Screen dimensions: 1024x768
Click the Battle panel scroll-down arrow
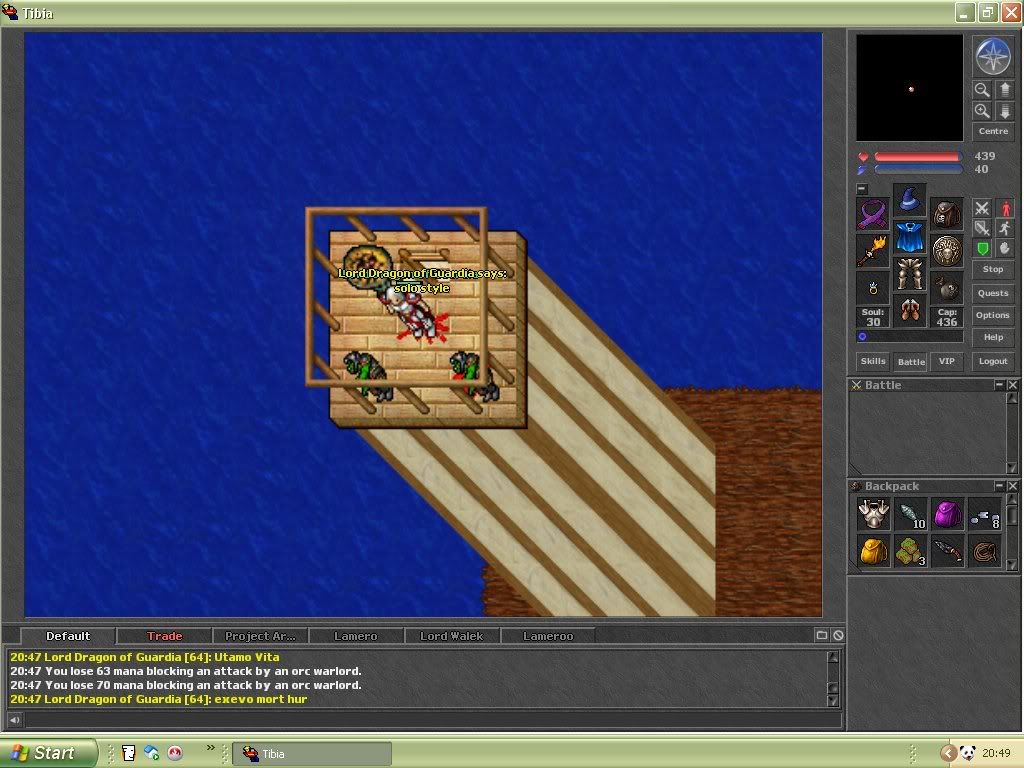1012,468
